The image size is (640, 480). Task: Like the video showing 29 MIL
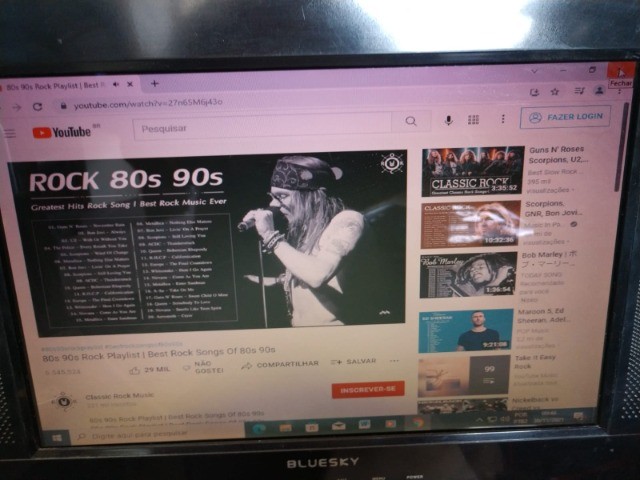click(149, 370)
